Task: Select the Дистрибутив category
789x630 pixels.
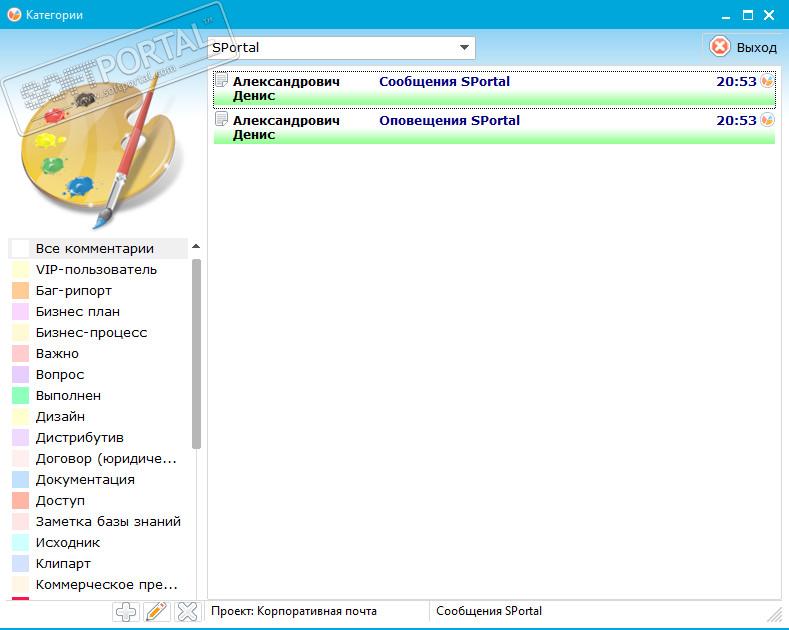Action: point(98,438)
